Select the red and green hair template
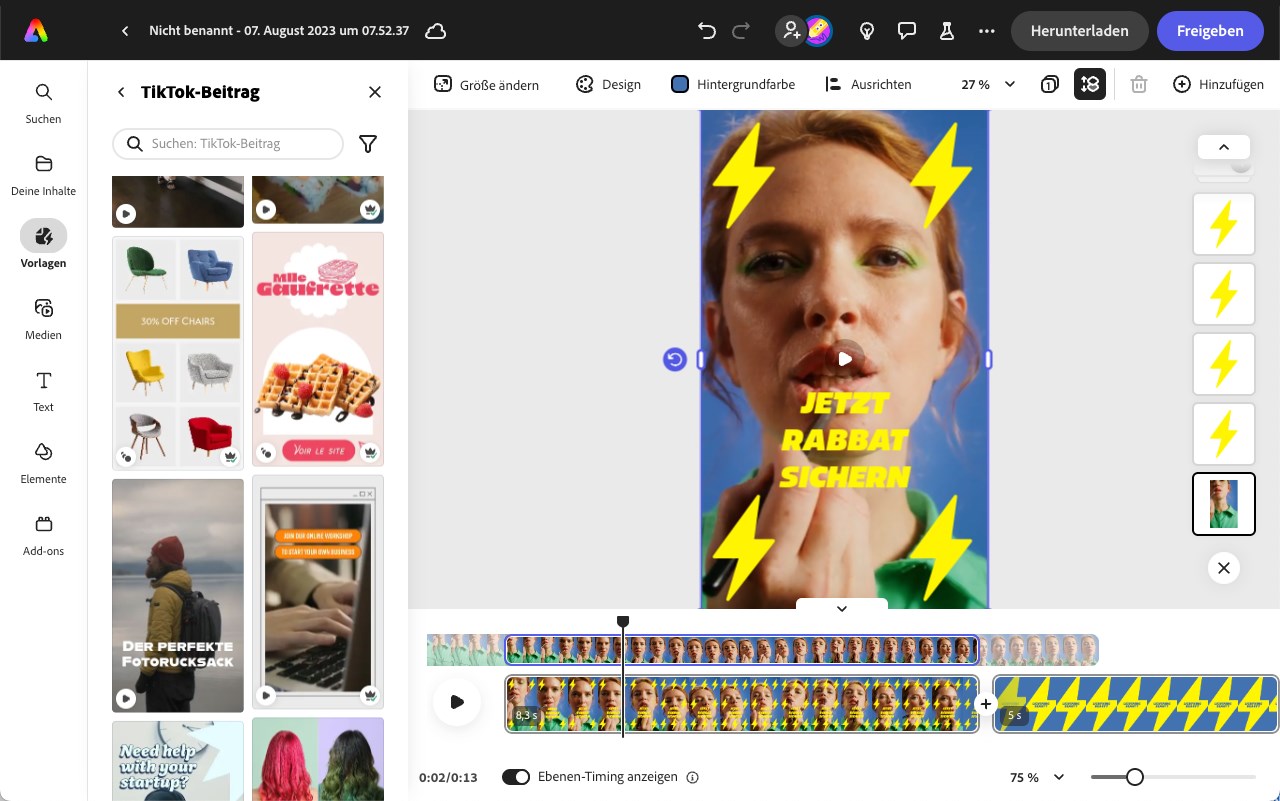1280x801 pixels. click(x=318, y=759)
